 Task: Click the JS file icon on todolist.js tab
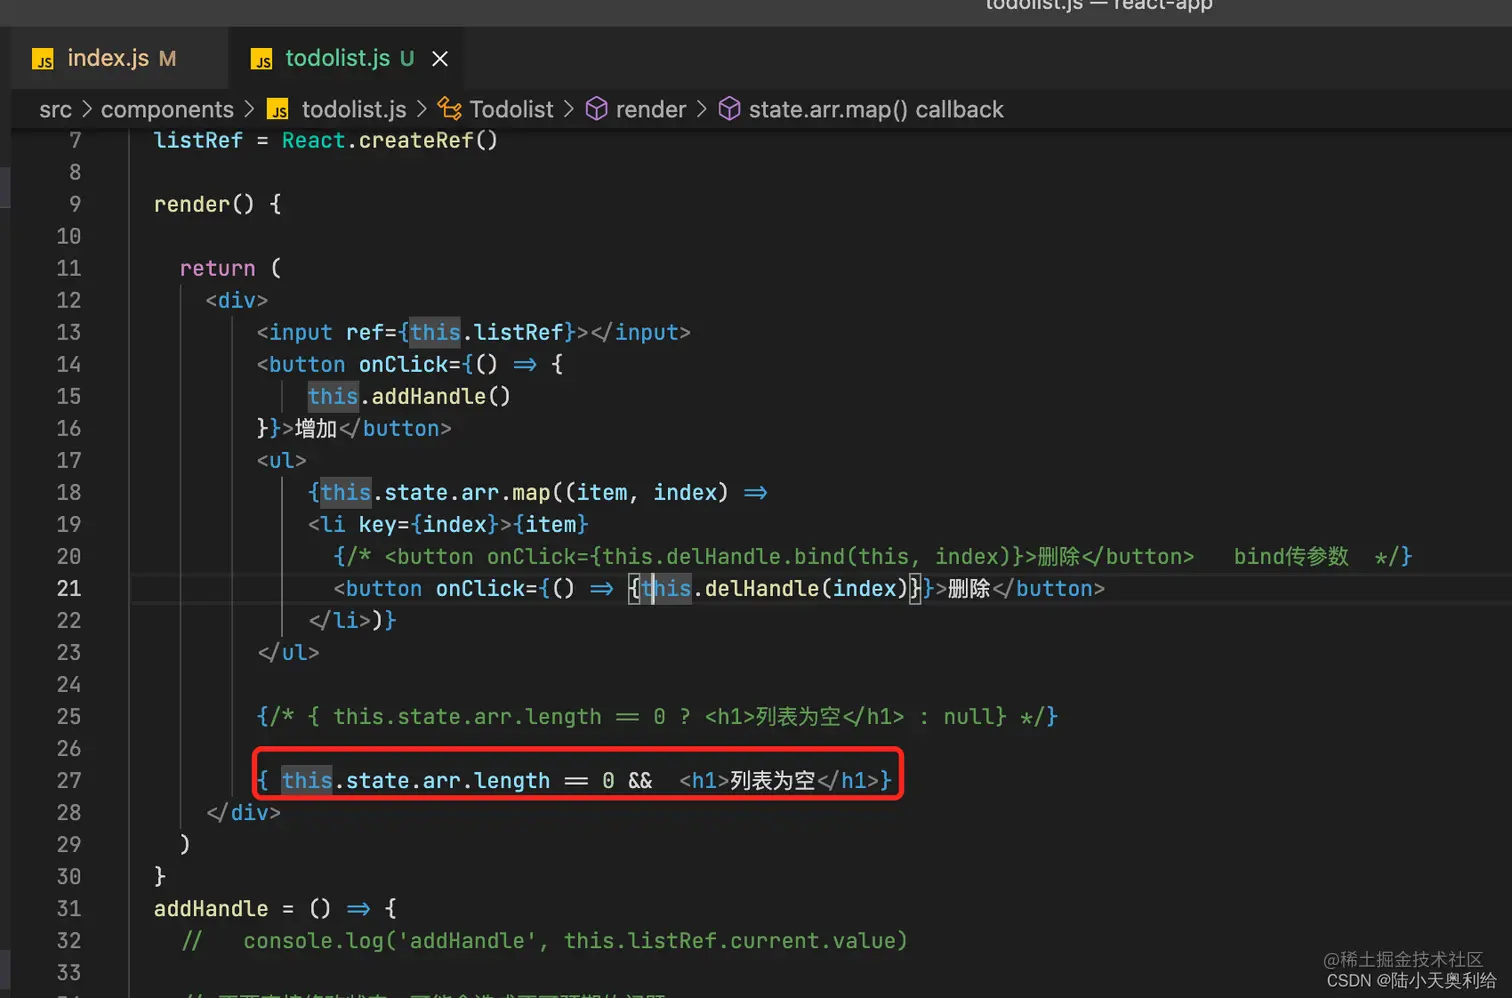tap(261, 59)
